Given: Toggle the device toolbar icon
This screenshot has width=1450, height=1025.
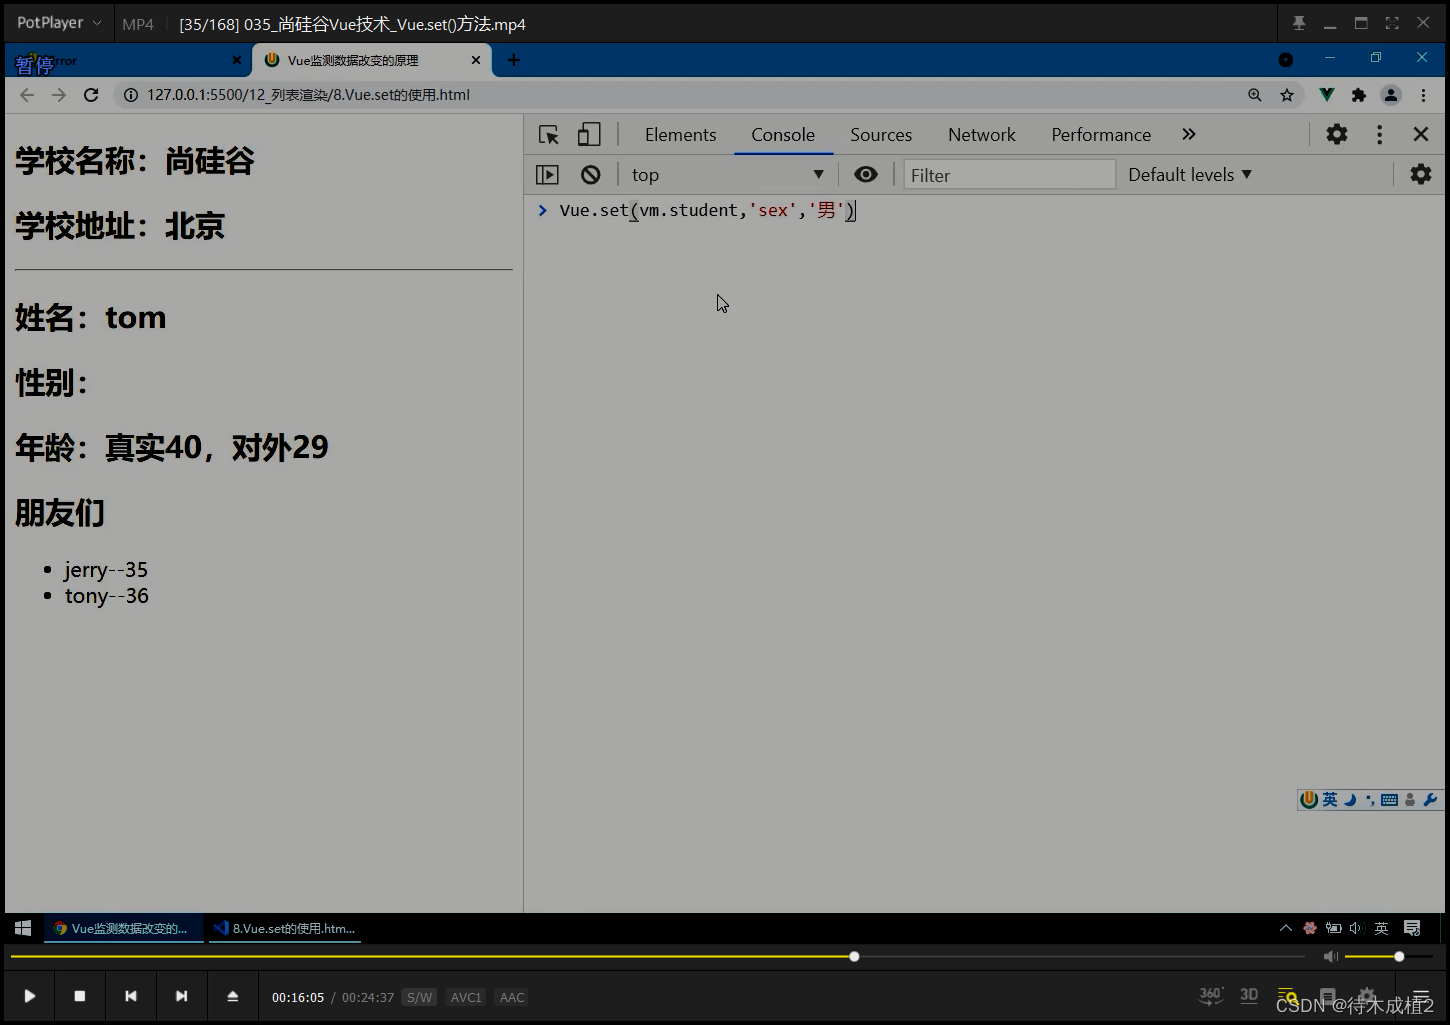Looking at the screenshot, I should click(x=589, y=135).
